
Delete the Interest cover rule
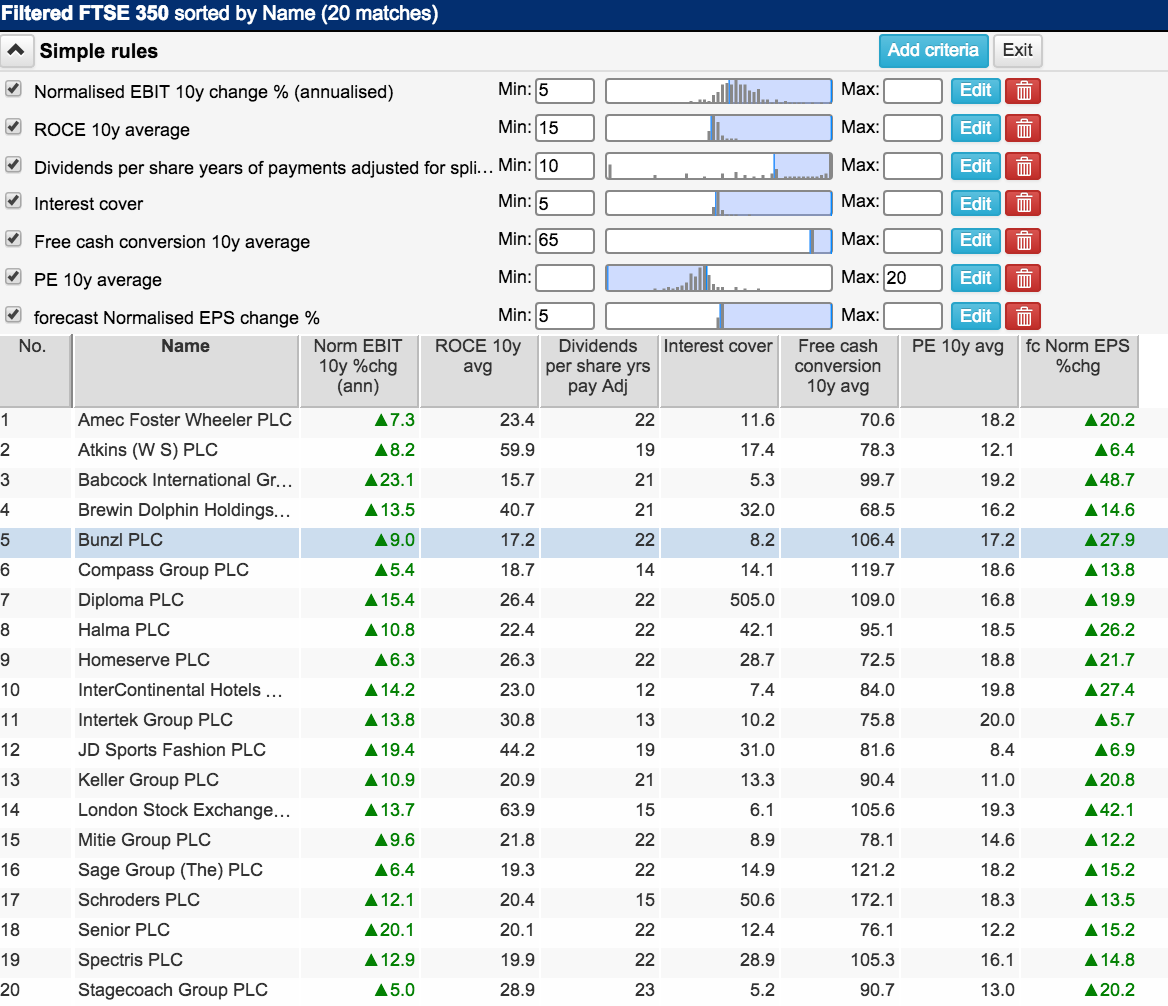[1023, 203]
